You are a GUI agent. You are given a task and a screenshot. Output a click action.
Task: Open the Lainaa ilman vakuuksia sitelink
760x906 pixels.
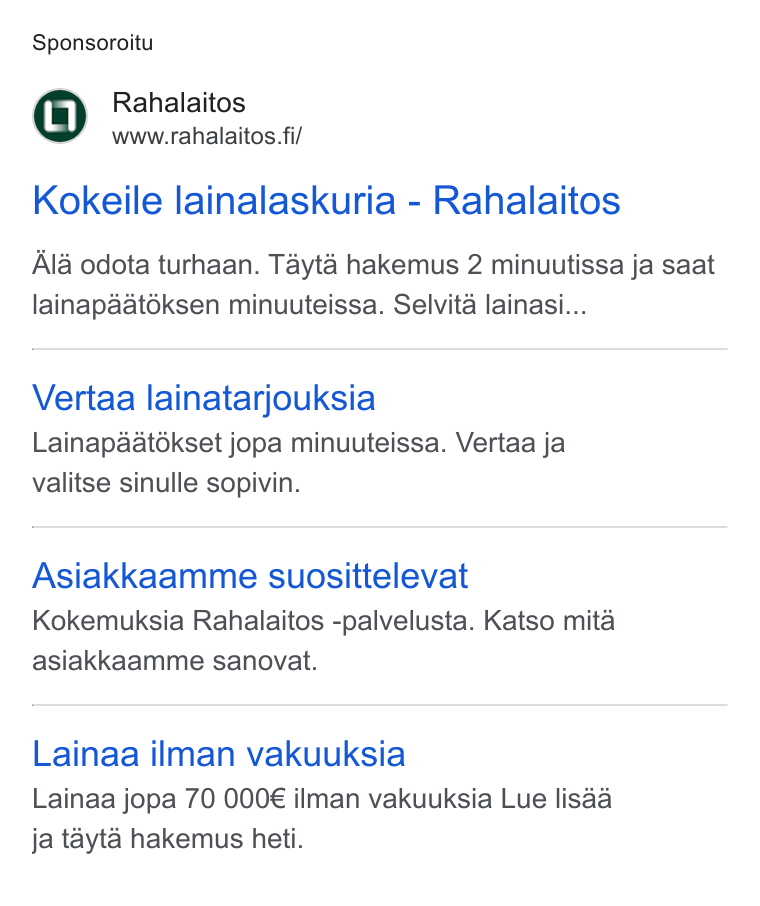pos(218,754)
